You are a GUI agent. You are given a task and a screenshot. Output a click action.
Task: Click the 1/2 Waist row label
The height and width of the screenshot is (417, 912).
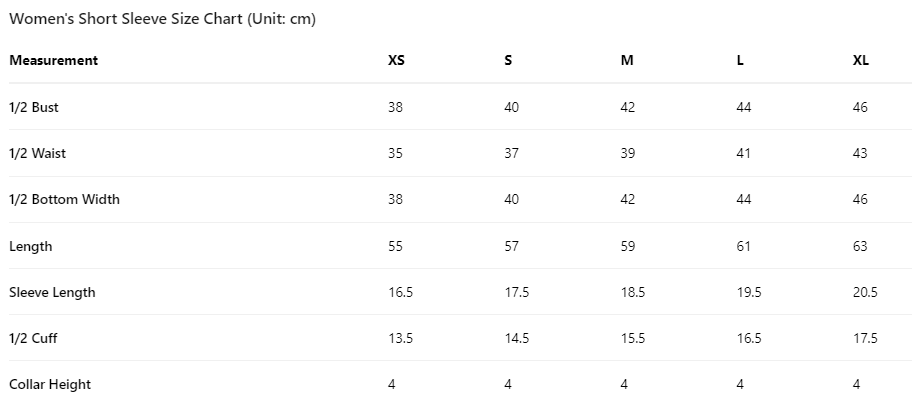point(37,153)
